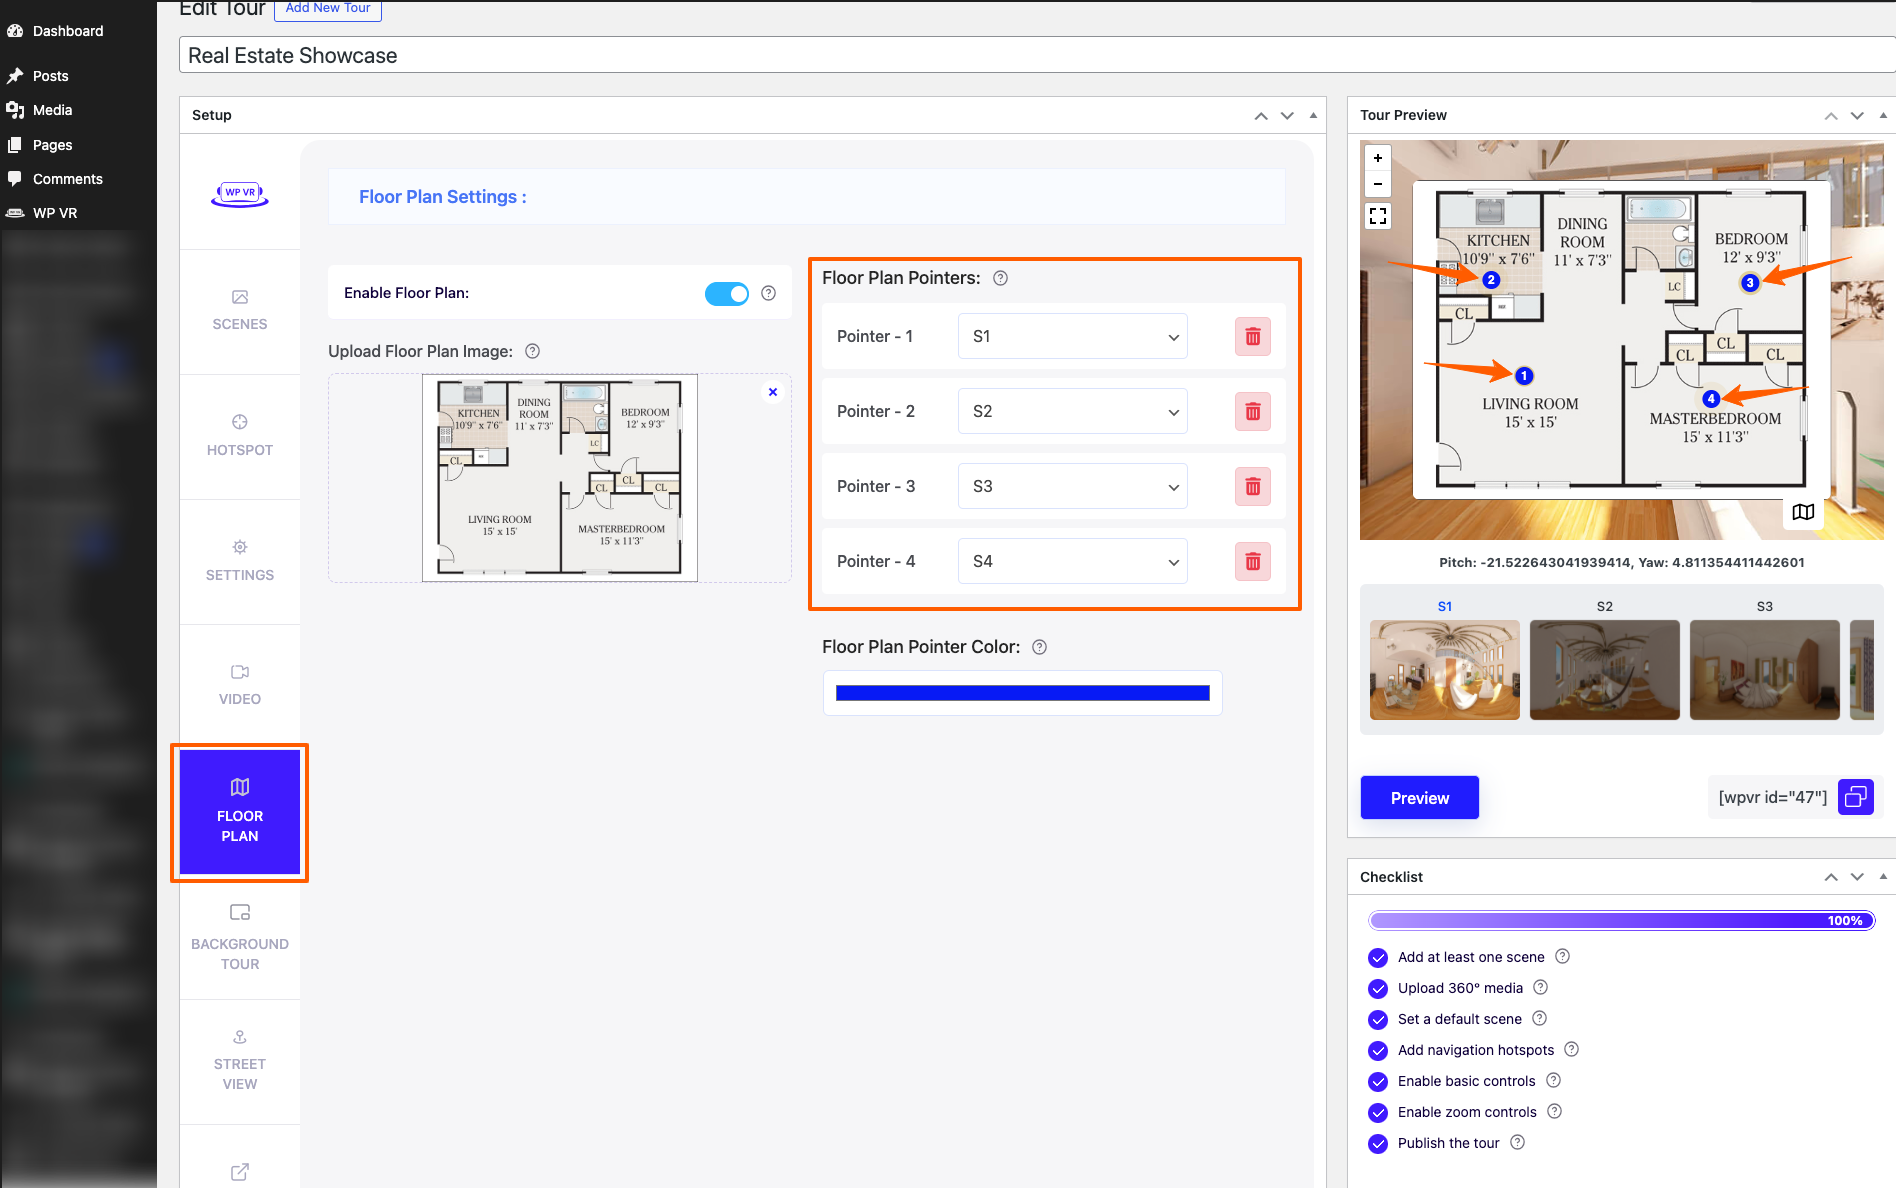The image size is (1896, 1188).
Task: Open the Pointer - 4 scene dropdown
Action: [1072, 562]
